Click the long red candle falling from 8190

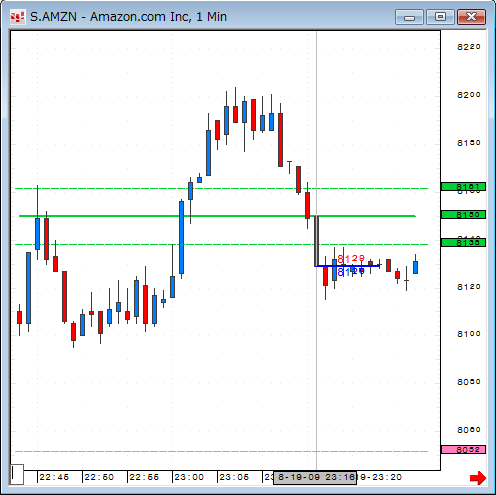[281, 140]
